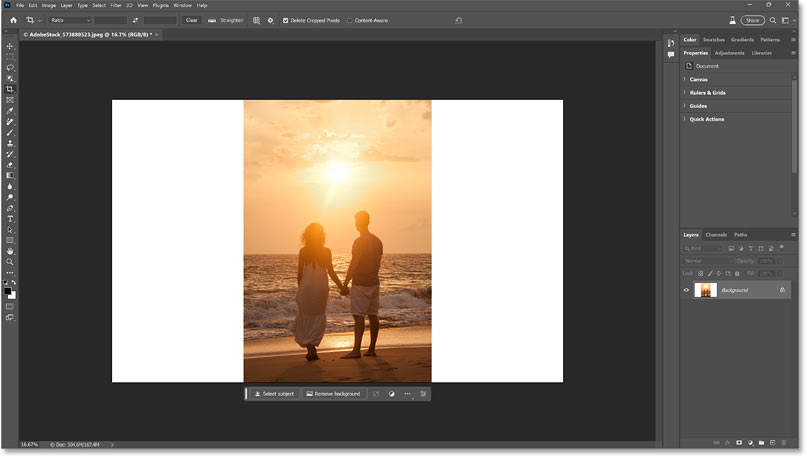This screenshot has width=807, height=458.
Task: Open the Select menu
Action: [99, 5]
